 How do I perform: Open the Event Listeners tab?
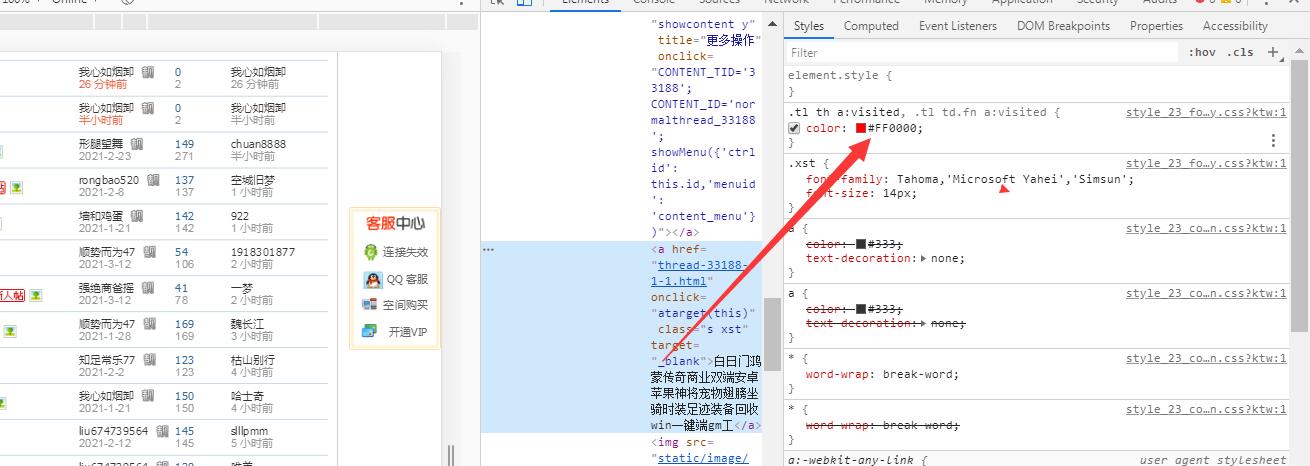pyautogui.click(x=958, y=26)
